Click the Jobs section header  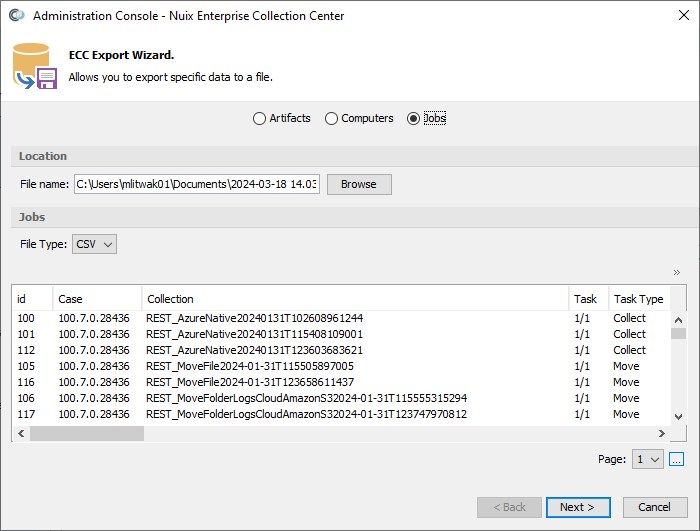tap(32, 217)
